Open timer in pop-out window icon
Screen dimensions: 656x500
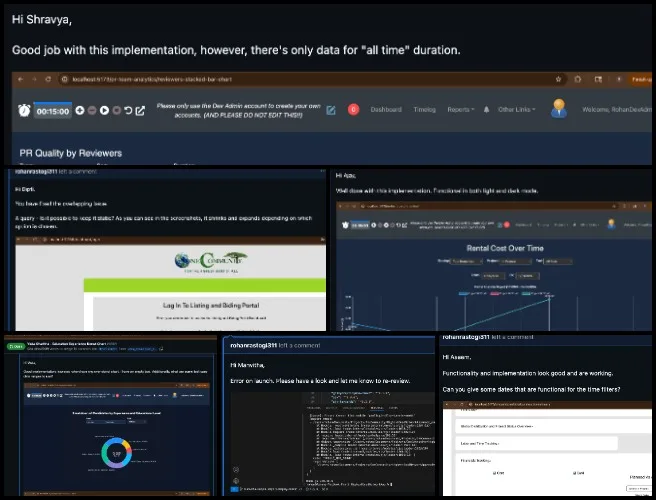[139, 111]
